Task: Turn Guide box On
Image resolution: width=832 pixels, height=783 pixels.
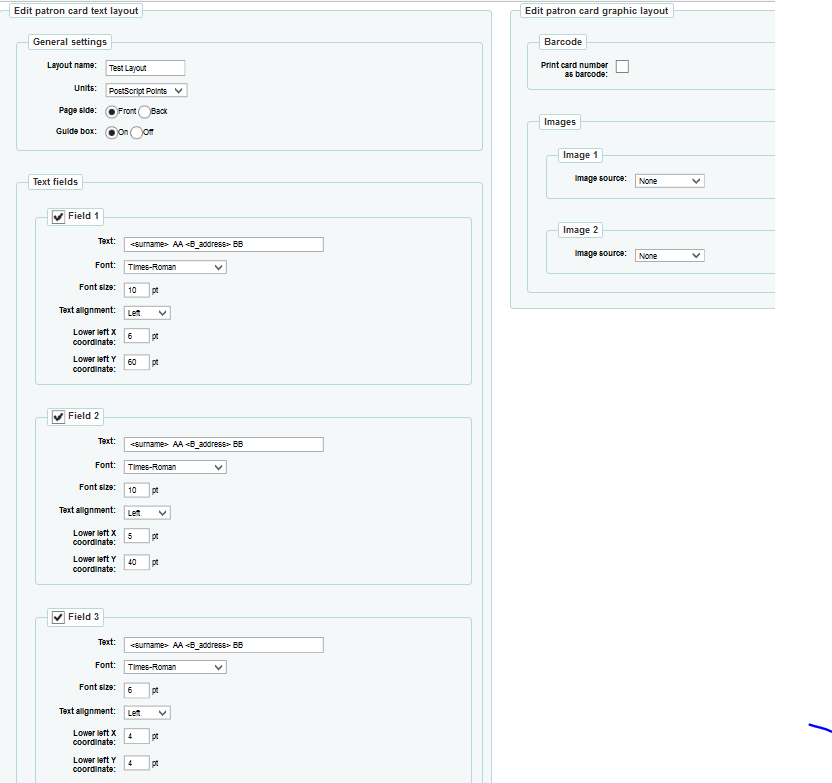Action: click(112, 132)
